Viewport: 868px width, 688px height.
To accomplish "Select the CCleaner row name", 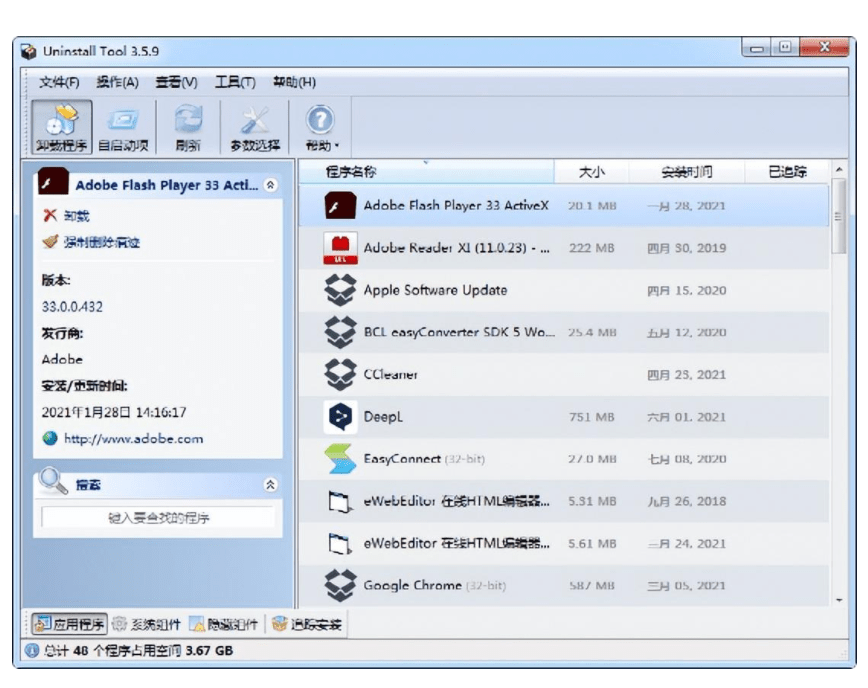I will click(390, 375).
